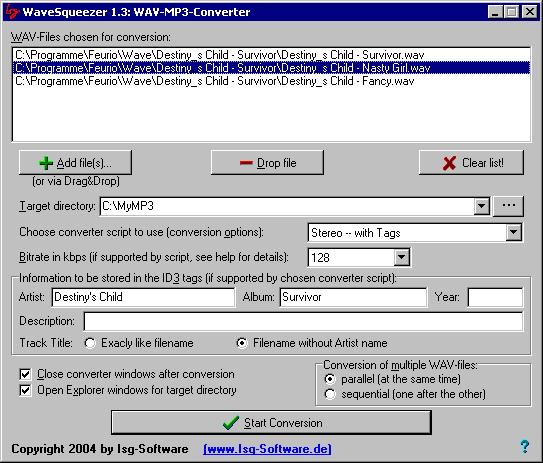Image resolution: width=543 pixels, height=463 pixels.
Task: Open the www.lsg-Software.de link
Action: [x=267, y=449]
